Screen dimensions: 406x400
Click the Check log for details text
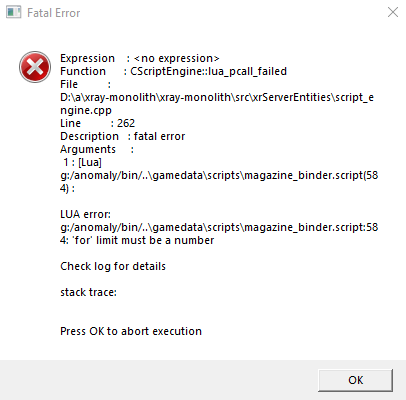point(113,266)
